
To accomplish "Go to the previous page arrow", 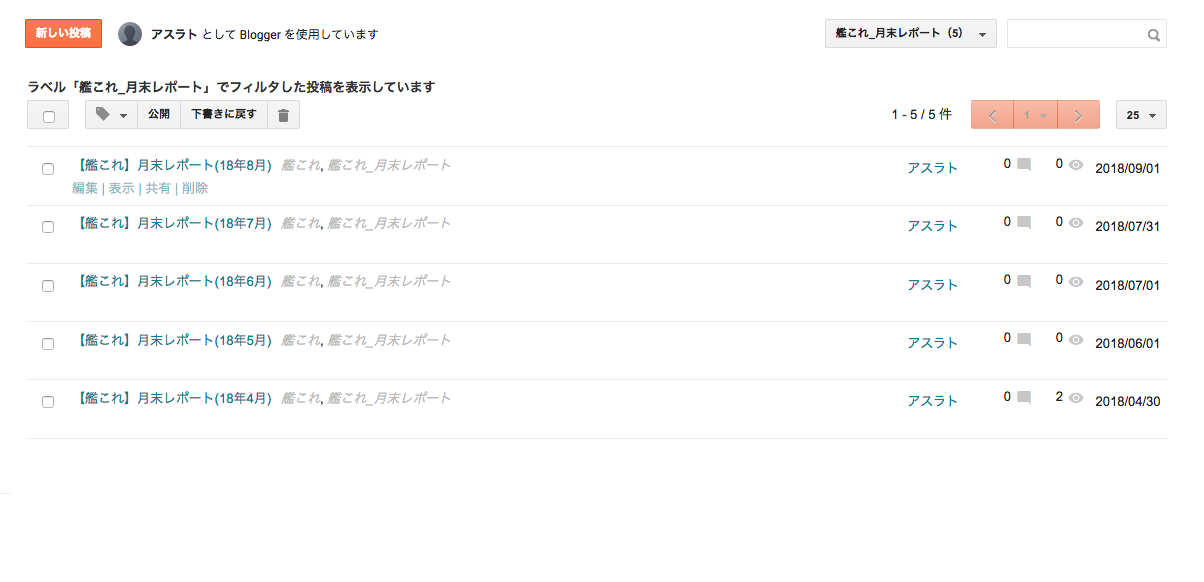I will (x=992, y=115).
